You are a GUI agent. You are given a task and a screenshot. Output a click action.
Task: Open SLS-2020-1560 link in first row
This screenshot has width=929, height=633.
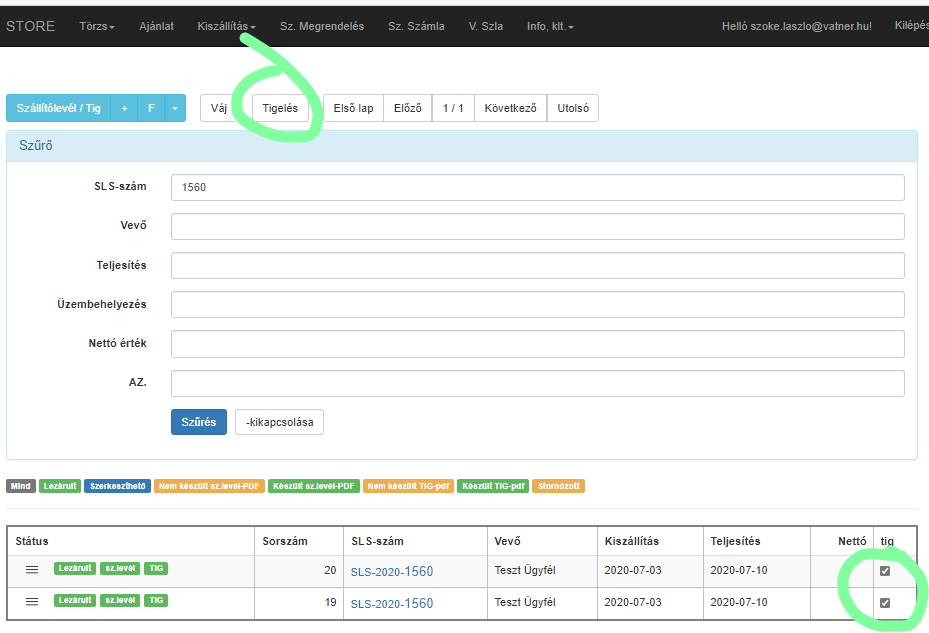(x=392, y=571)
